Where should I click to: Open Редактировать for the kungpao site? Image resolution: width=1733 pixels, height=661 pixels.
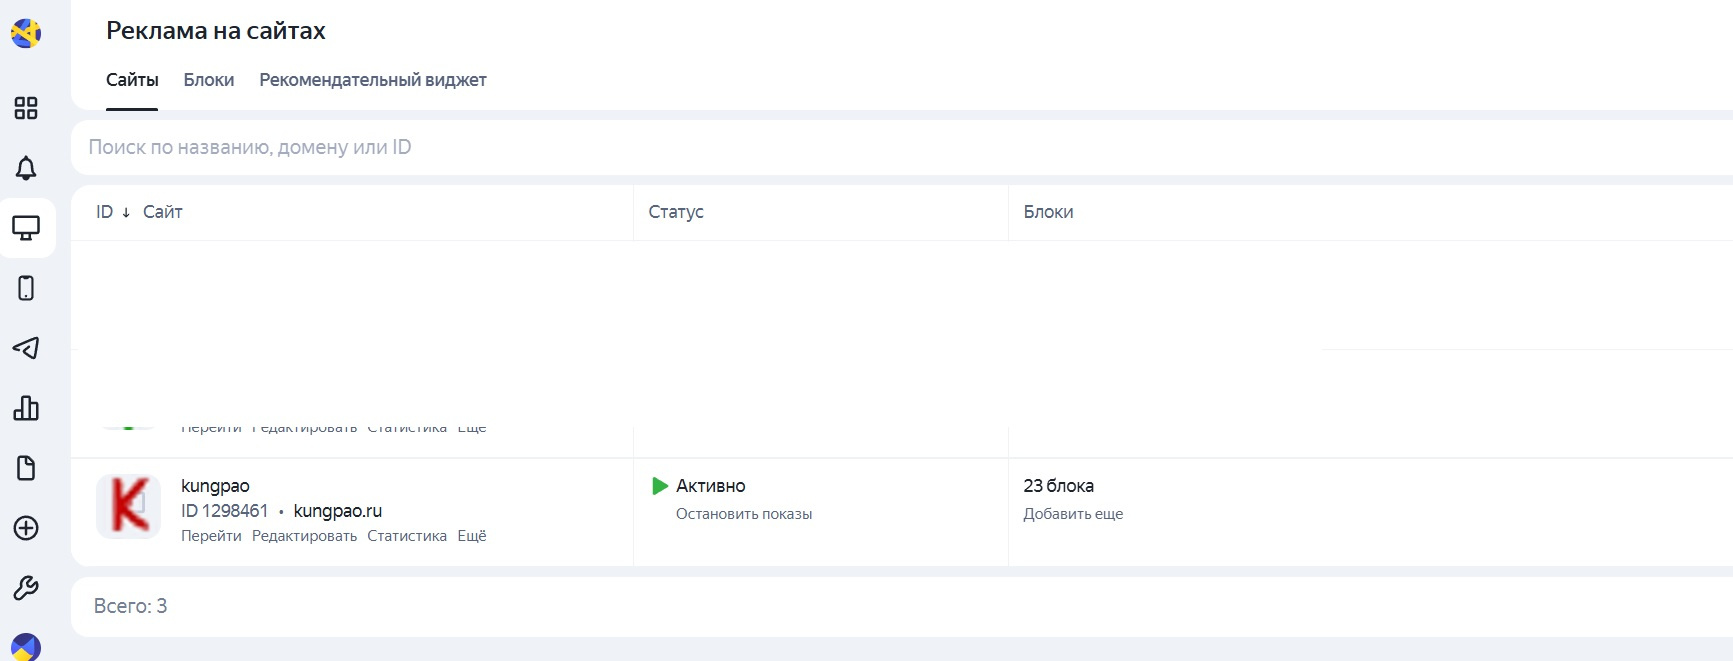(304, 536)
